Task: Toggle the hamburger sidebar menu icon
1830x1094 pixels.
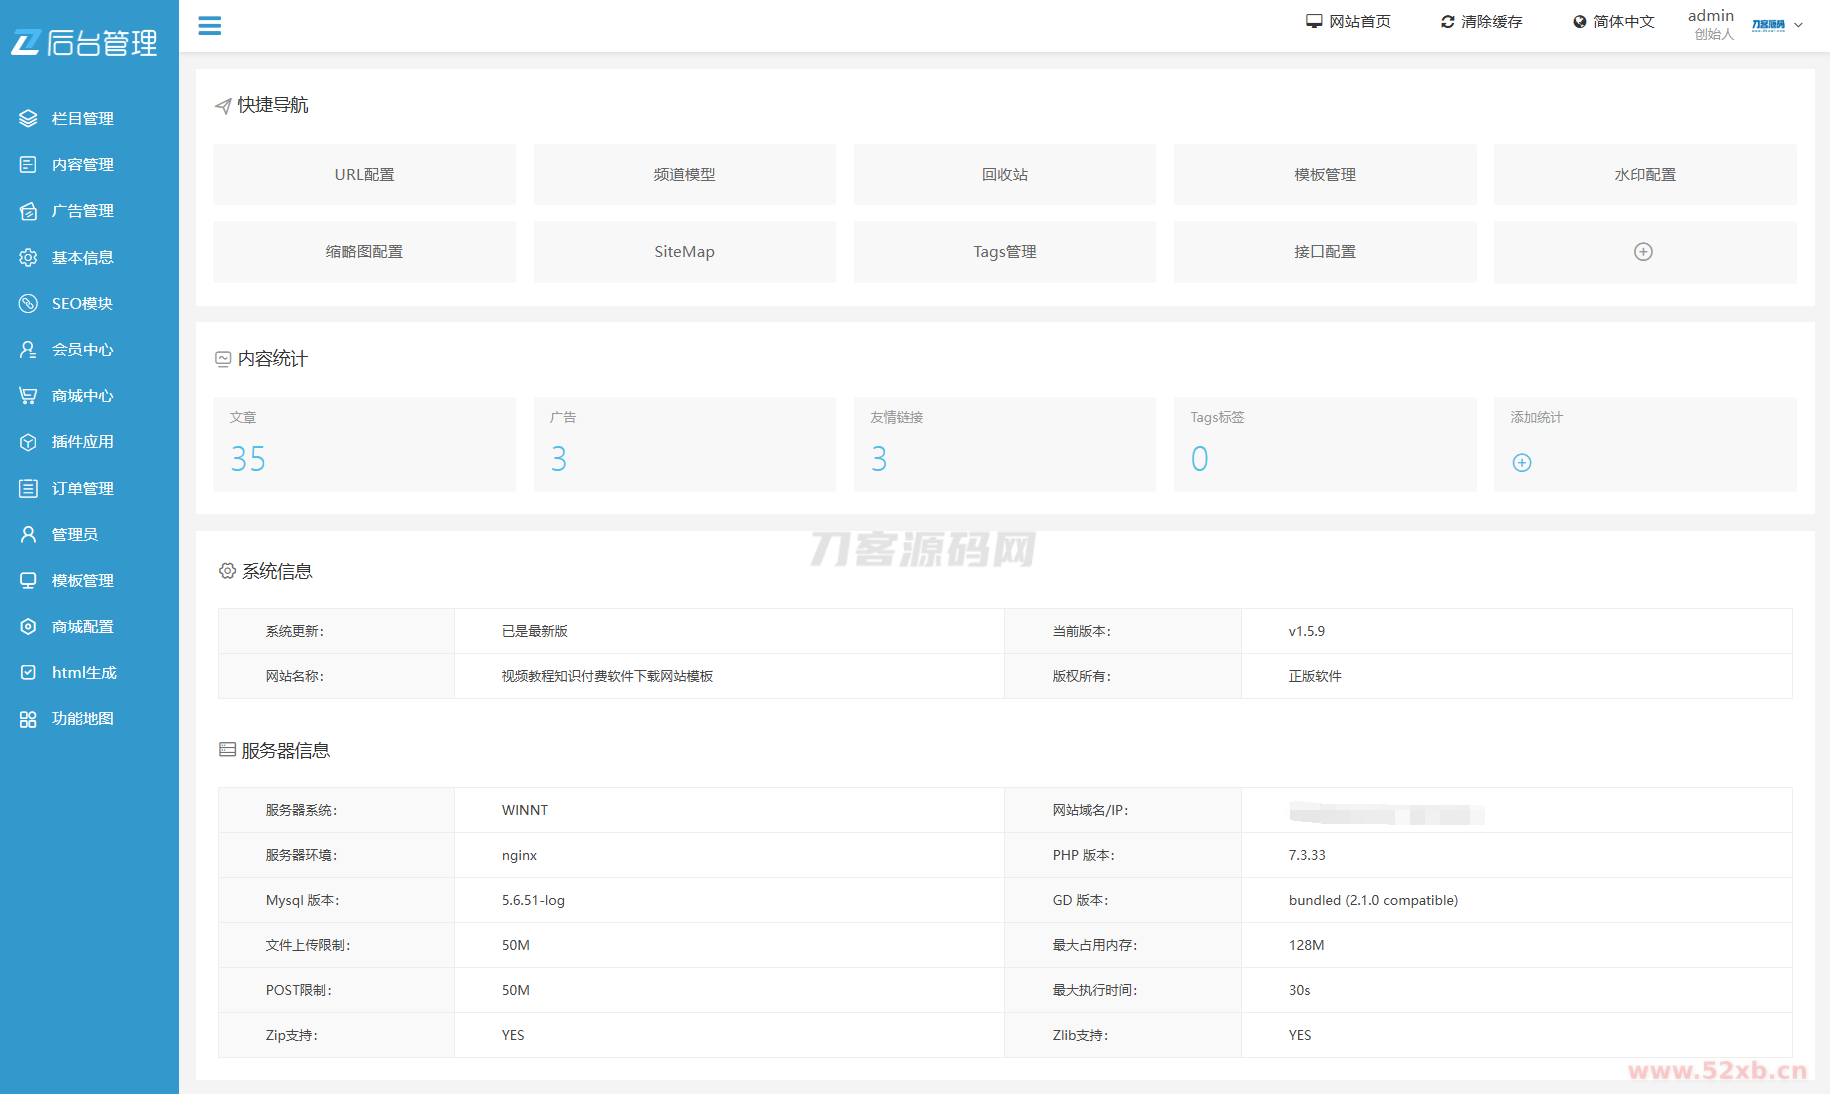Action: (x=209, y=26)
